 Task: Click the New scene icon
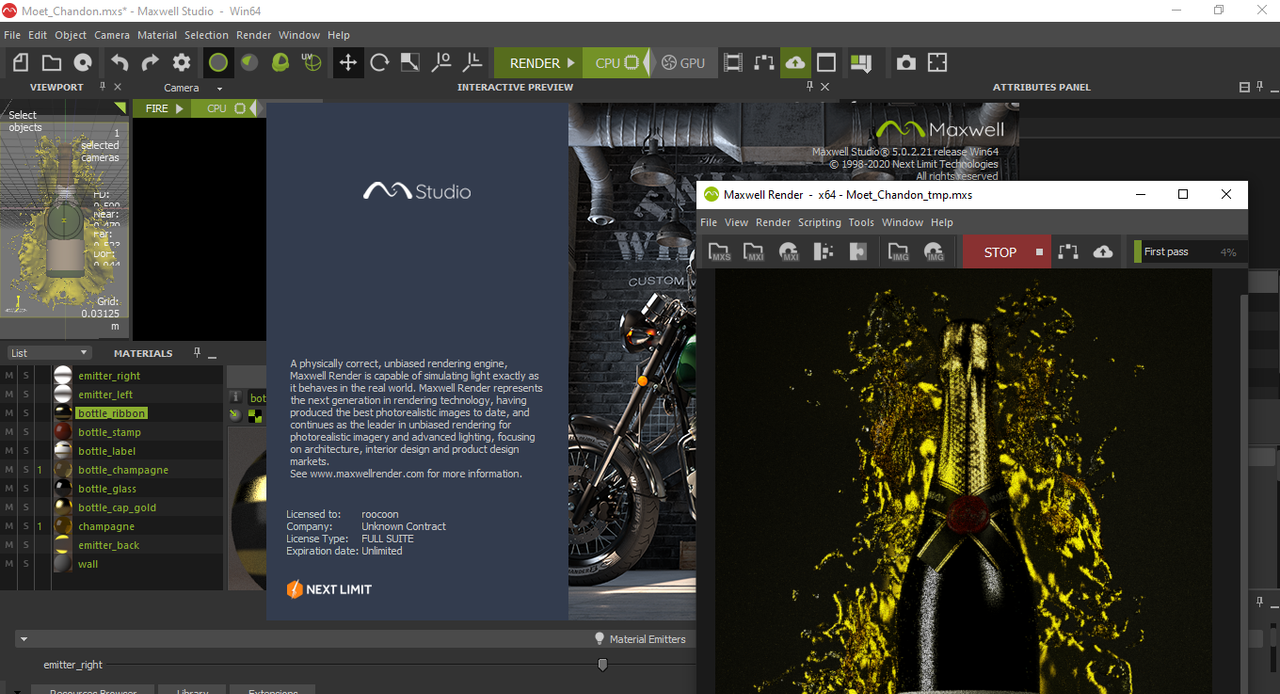[21, 63]
